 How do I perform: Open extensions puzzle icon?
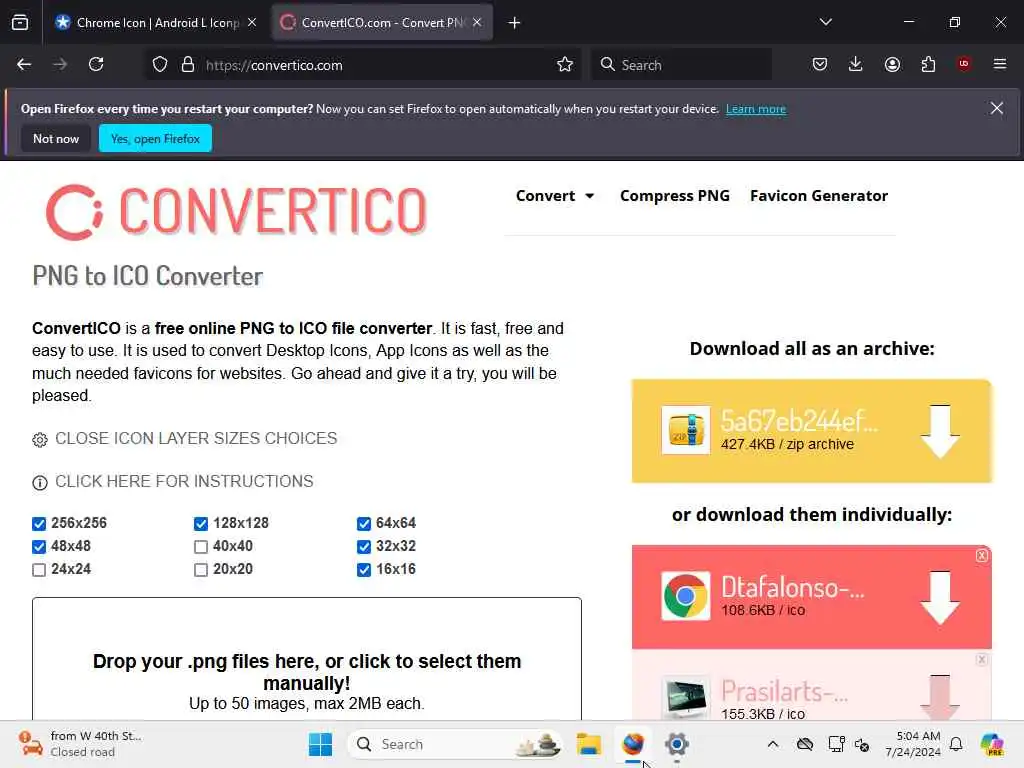[x=928, y=65]
